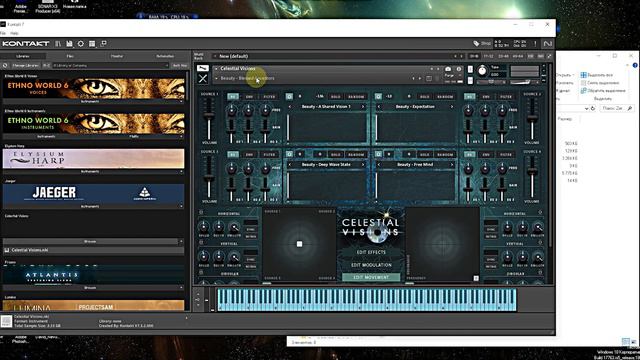
Task: Open Celestial Visions instrument name dropdown arrow
Action: click(216, 69)
